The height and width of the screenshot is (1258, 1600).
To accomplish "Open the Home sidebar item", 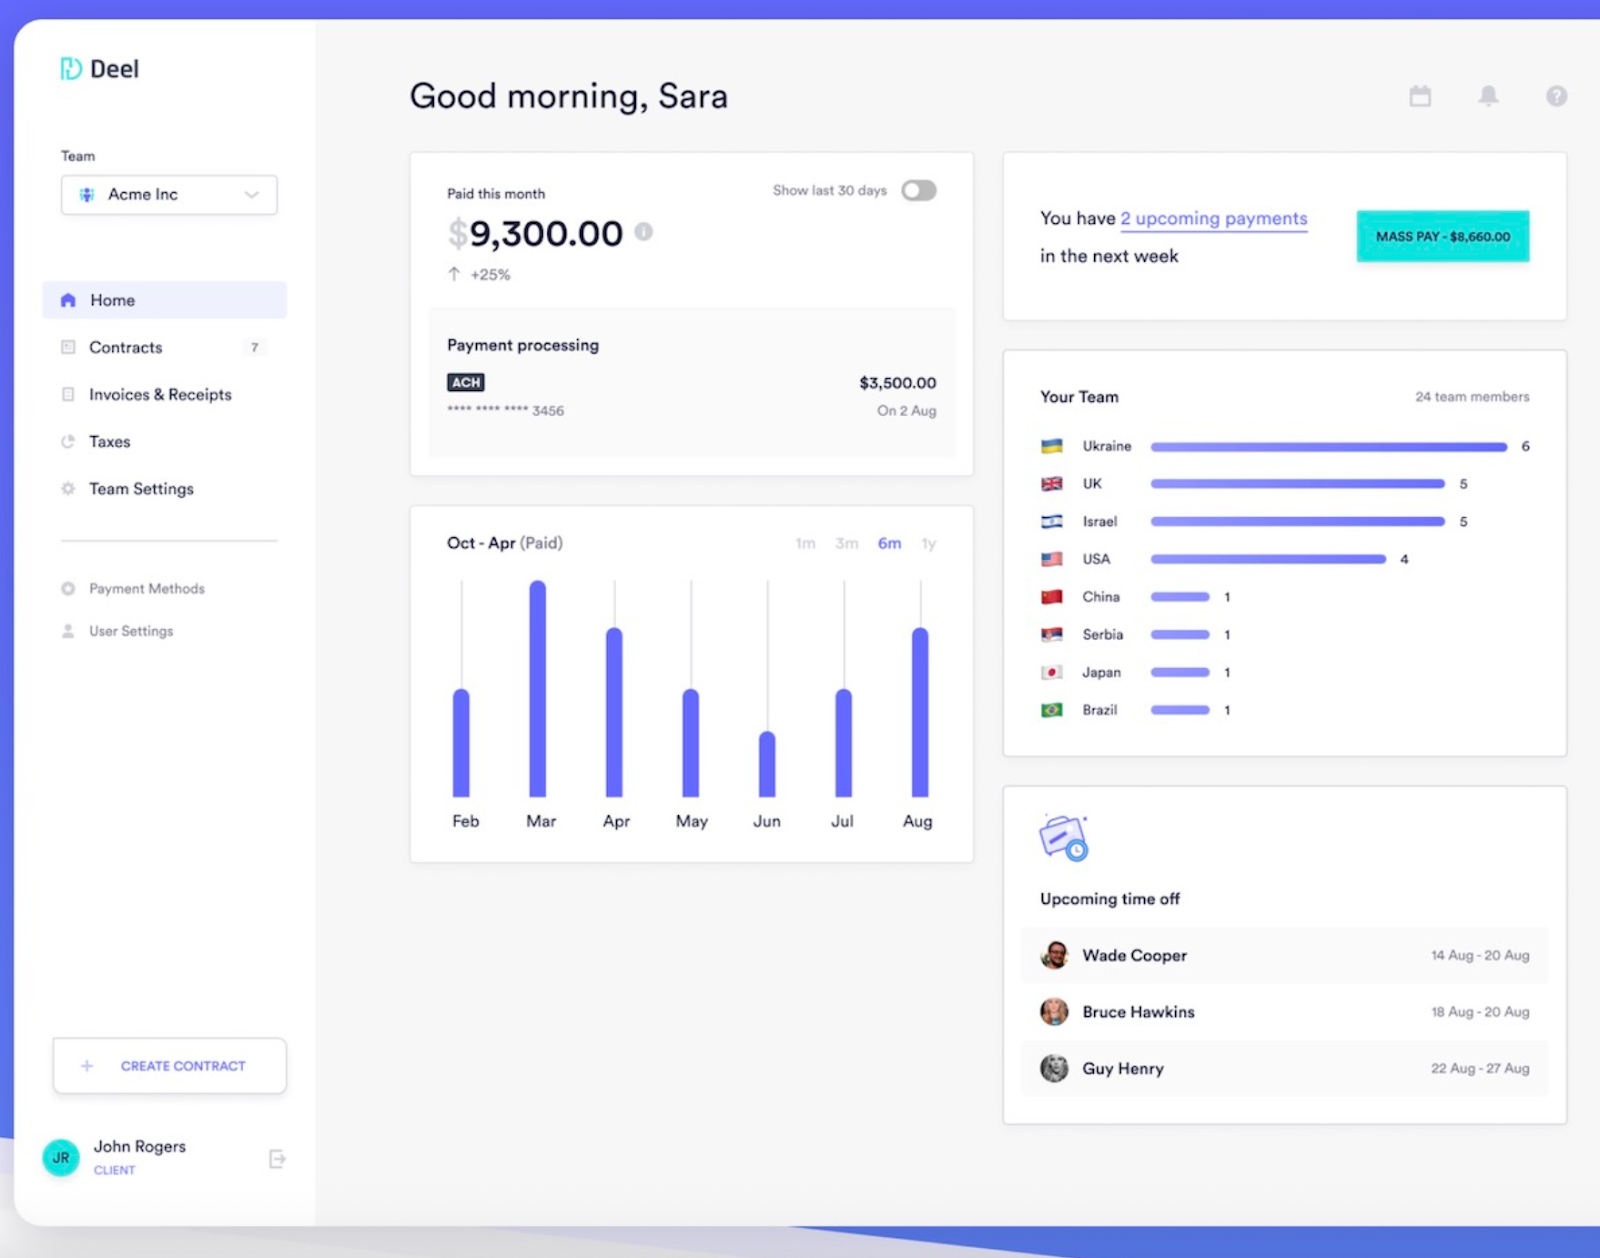I will (x=111, y=300).
